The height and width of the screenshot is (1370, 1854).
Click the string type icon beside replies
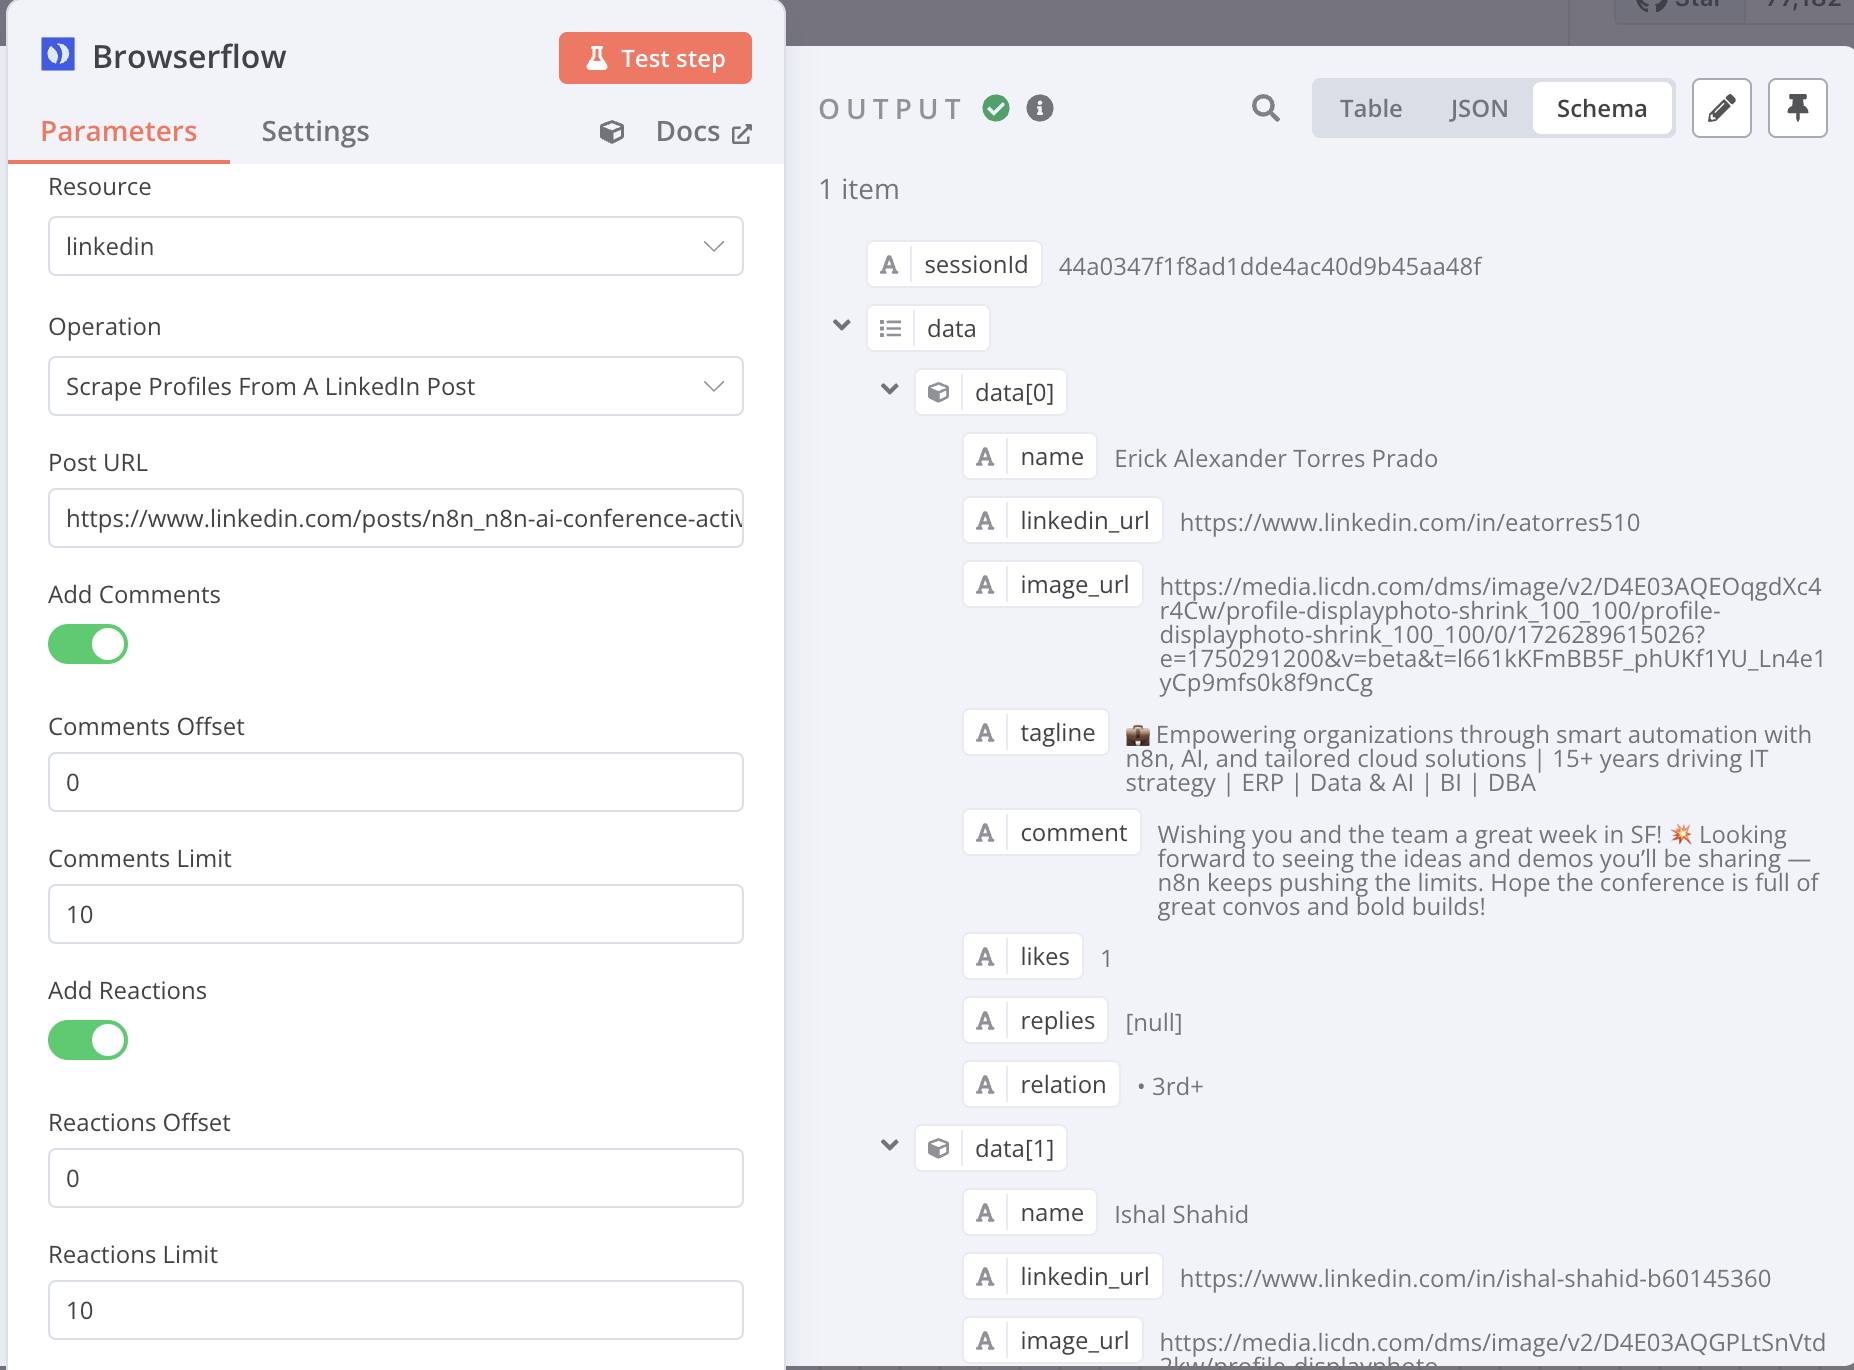point(985,1021)
